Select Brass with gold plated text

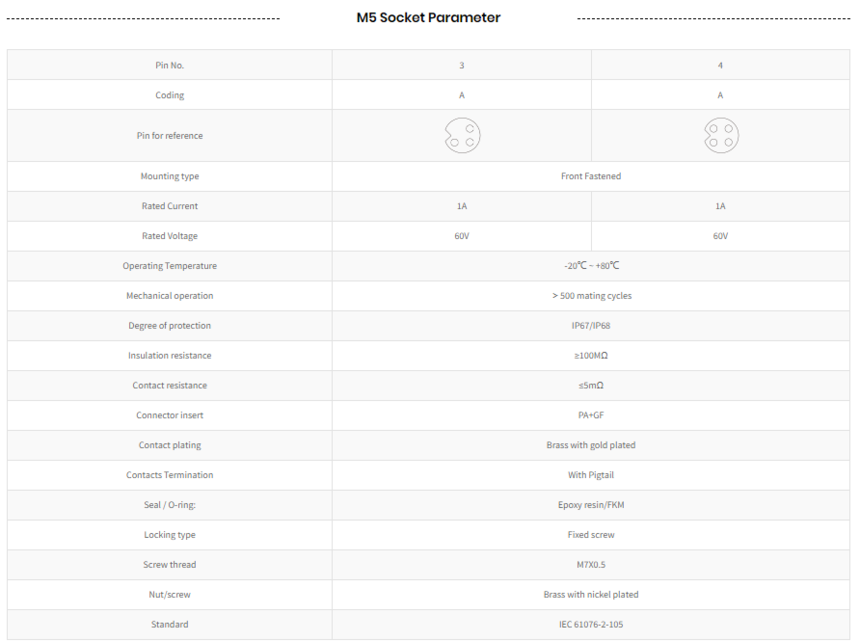(591, 445)
